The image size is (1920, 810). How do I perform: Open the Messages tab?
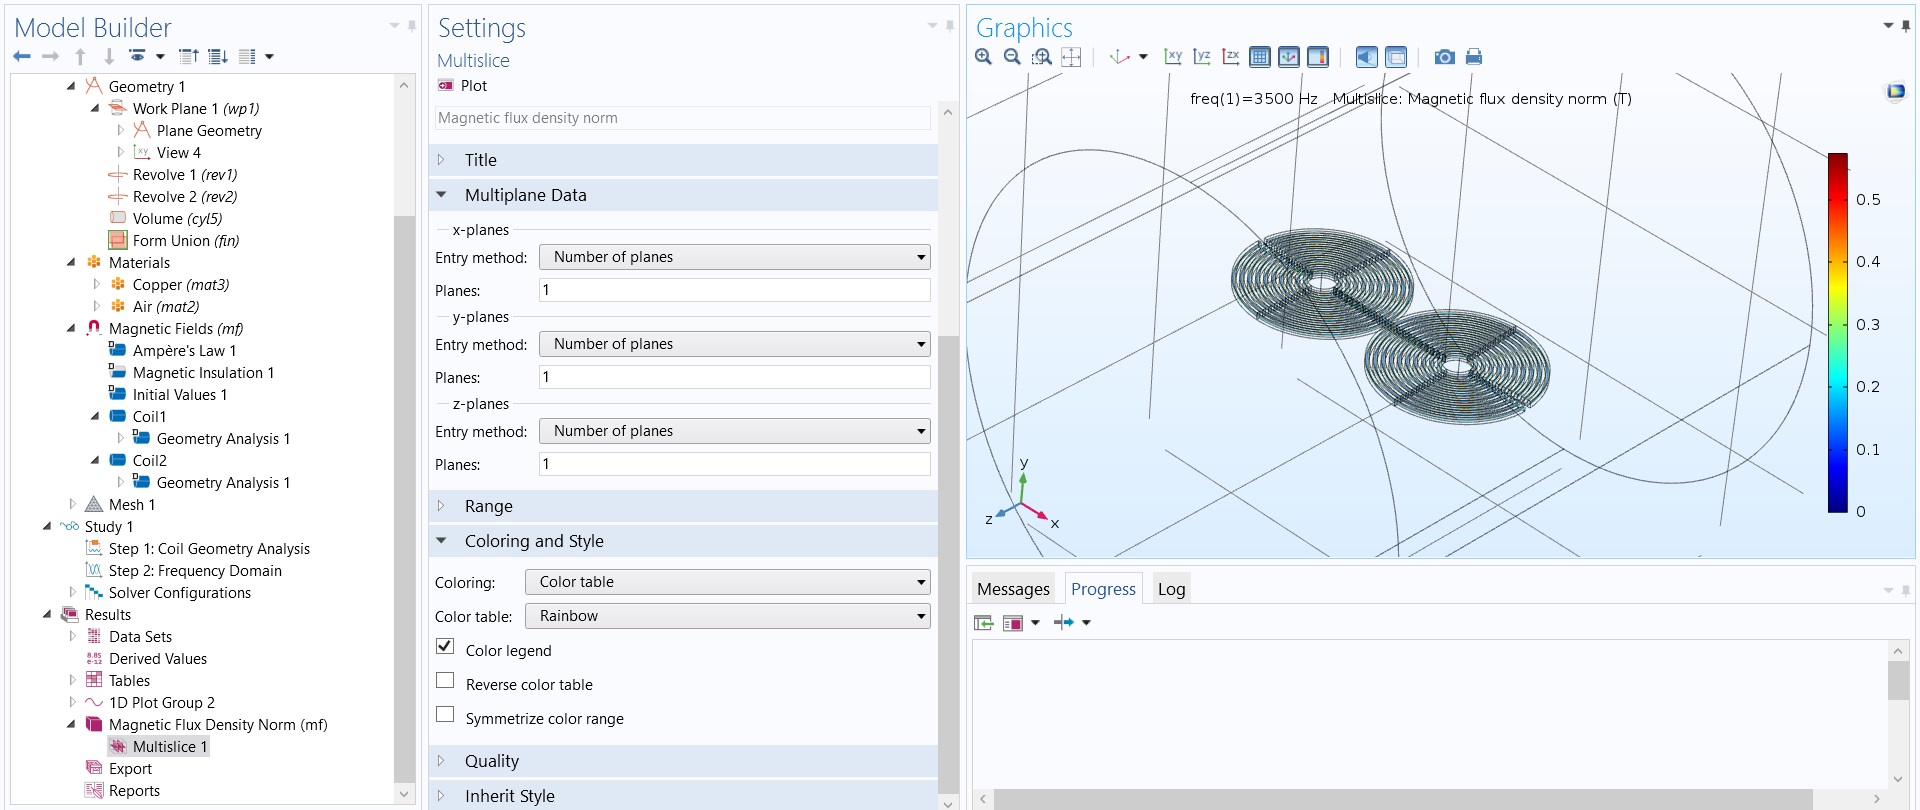pos(1013,589)
